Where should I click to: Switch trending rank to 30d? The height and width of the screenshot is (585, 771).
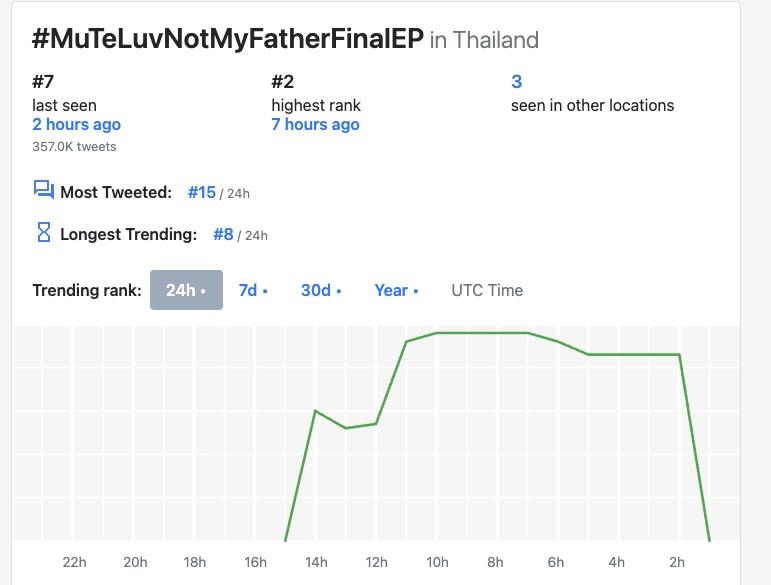click(x=321, y=290)
